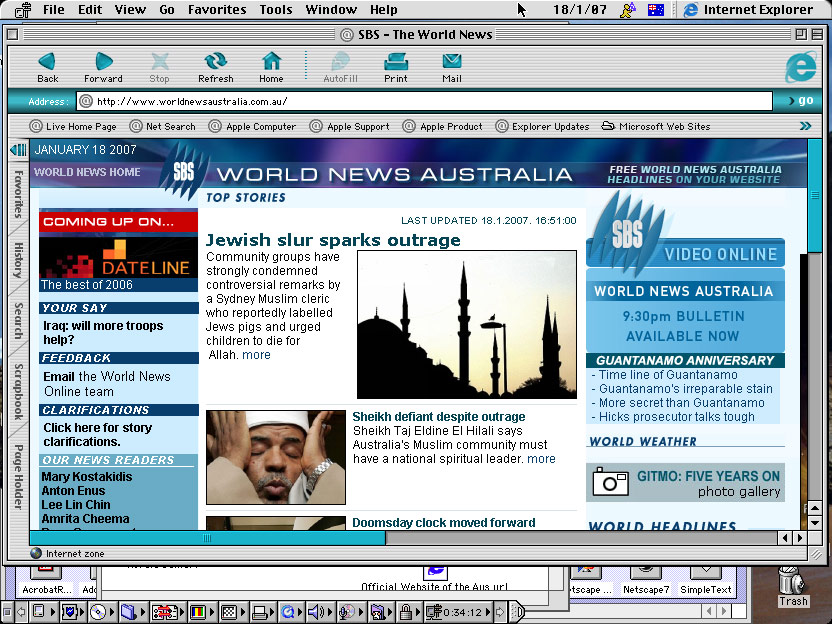832x624 pixels.
Task: Open the Internet Explorer application menu
Action: pyautogui.click(x=749, y=10)
